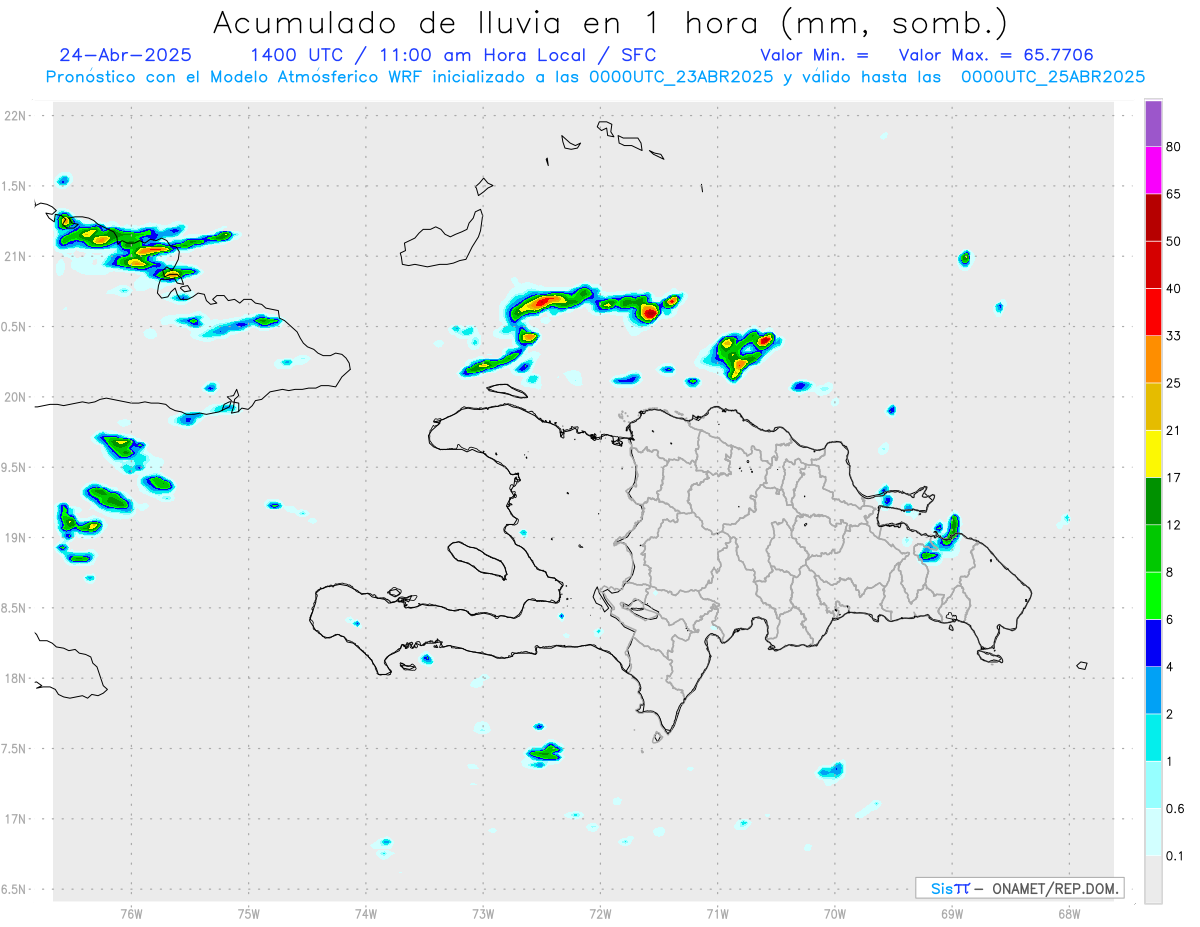Viewport: 1200px width, 927px height.
Task: Click the '70W' longitude label
Action: (835, 913)
